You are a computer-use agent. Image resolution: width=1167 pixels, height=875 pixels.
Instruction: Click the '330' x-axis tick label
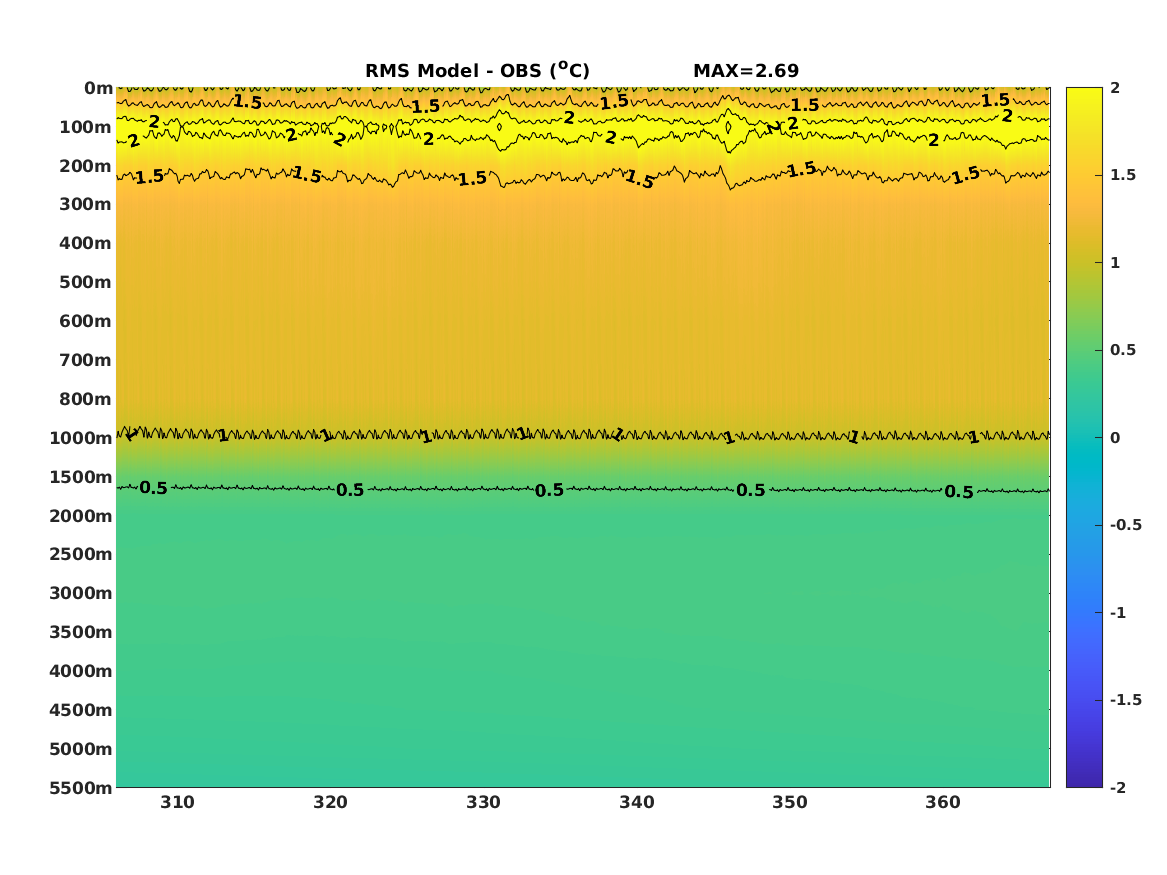click(484, 803)
